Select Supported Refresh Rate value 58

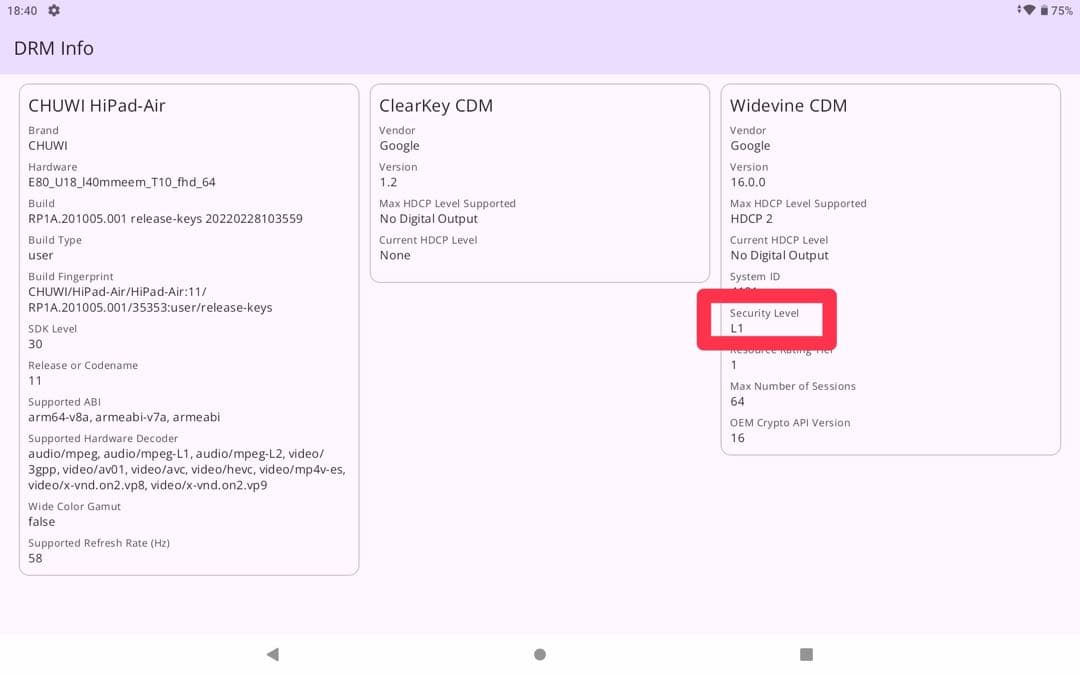pyautogui.click(x=35, y=558)
